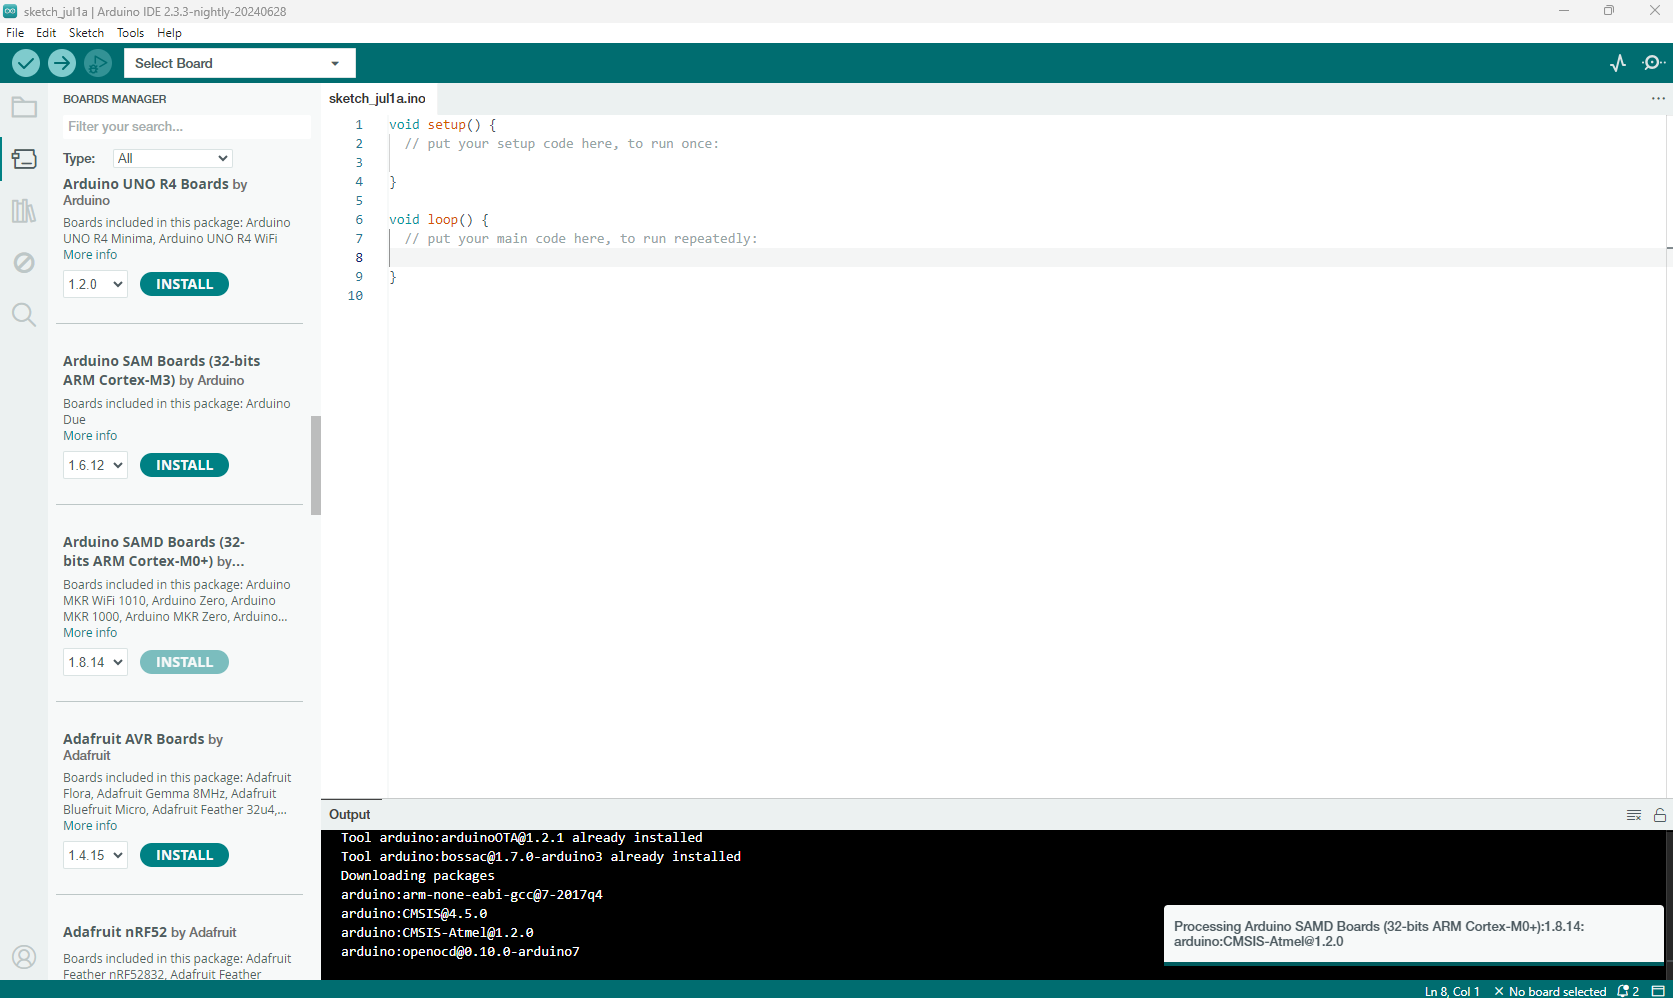Install Adafruit AVR Boards package
Image resolution: width=1673 pixels, height=998 pixels.
[184, 855]
